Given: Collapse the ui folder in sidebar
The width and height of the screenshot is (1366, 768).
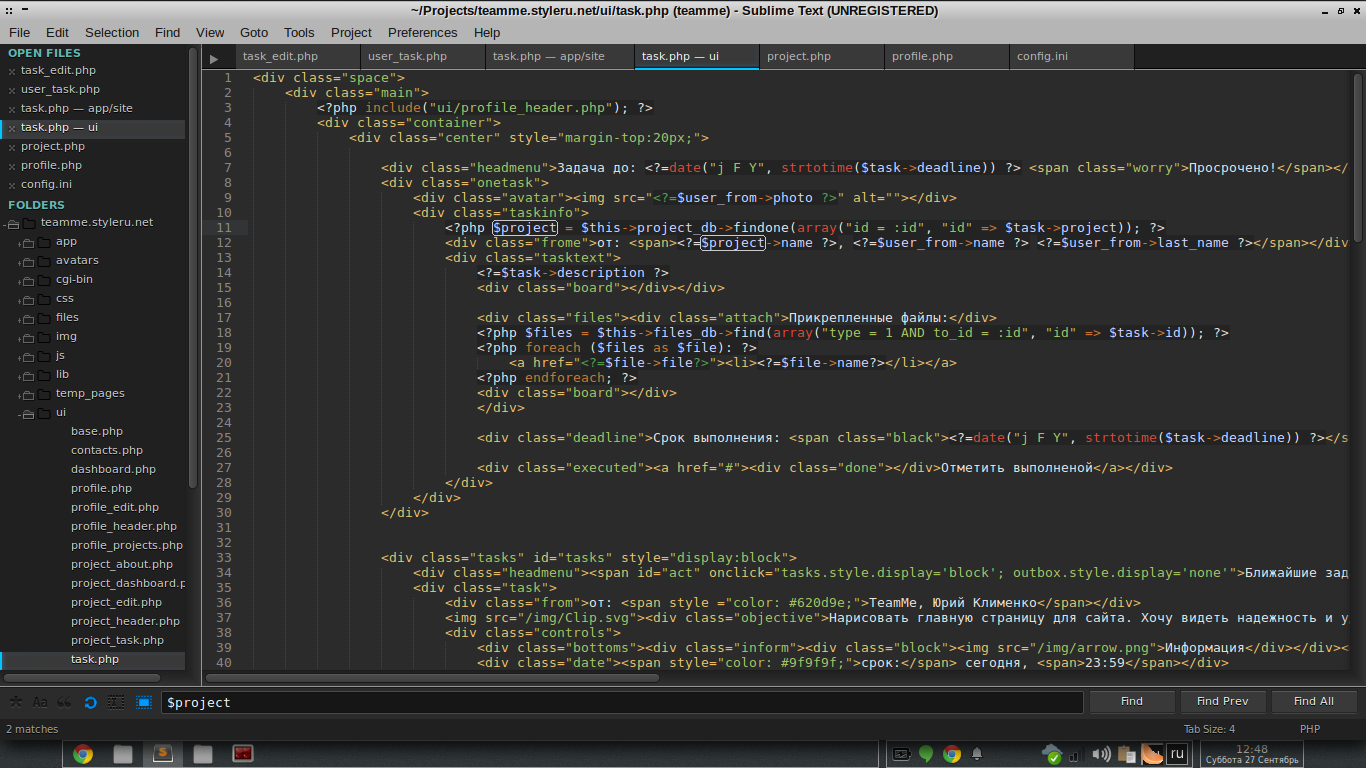Looking at the screenshot, I should (x=24, y=413).
